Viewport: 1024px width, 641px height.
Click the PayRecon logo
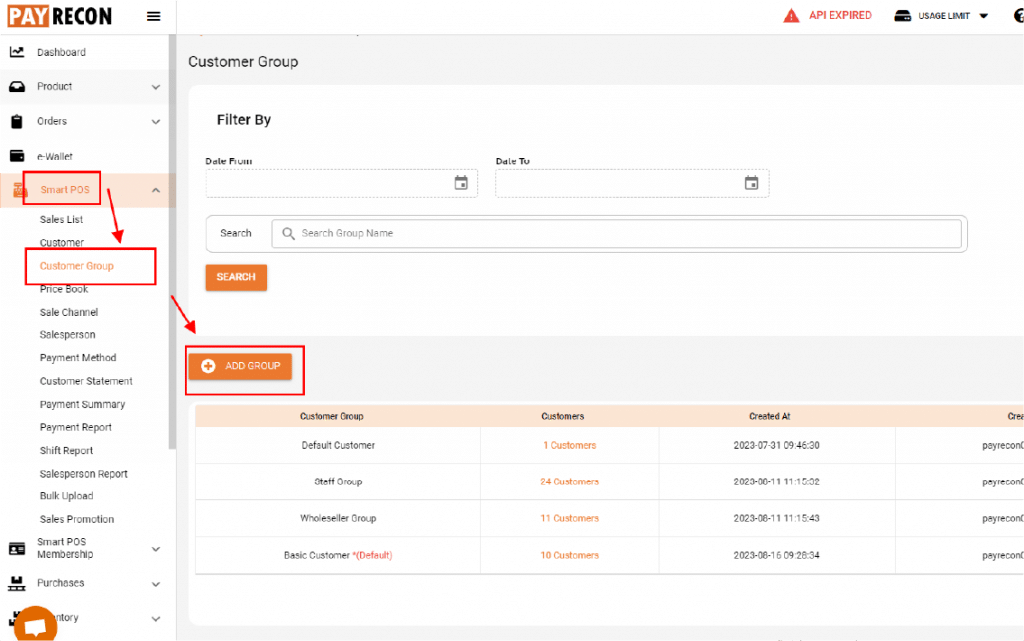[x=59, y=16]
